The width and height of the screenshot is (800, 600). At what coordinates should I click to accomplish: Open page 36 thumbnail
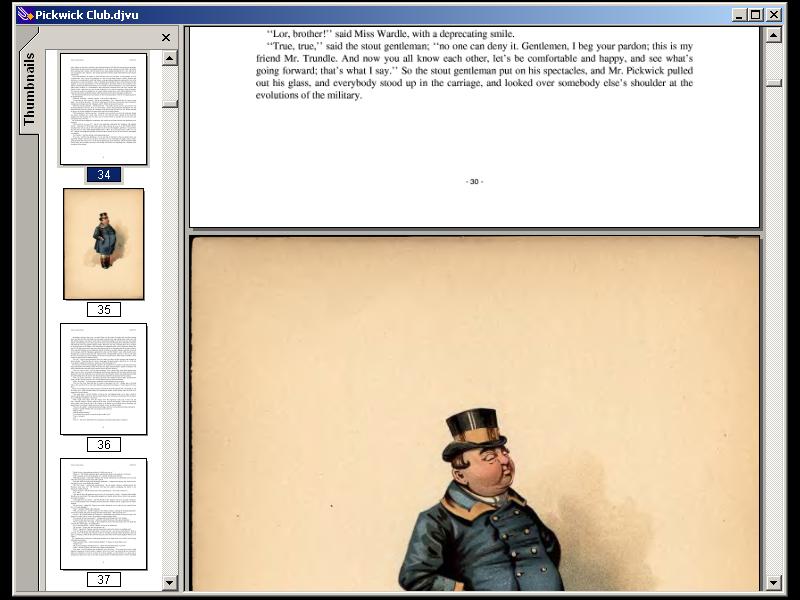coord(104,379)
